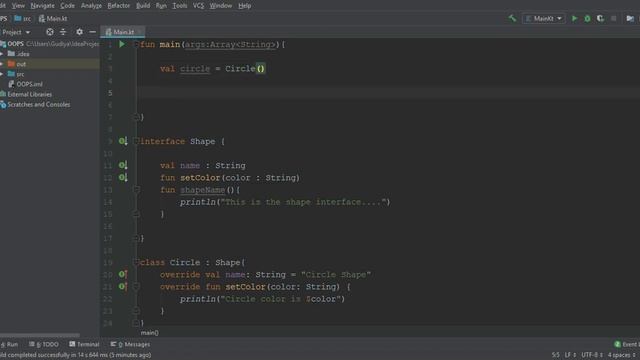The height and width of the screenshot is (360, 640).
Task: Change the LF line separator in status bar
Action: pyautogui.click(x=570, y=355)
